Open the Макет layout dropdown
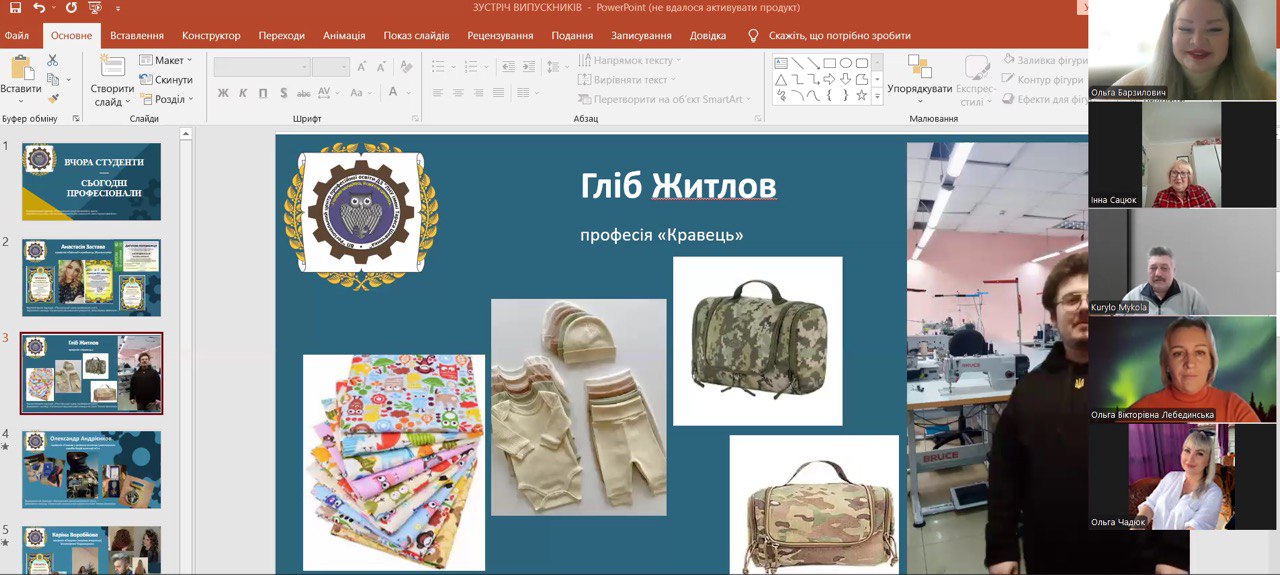Screen dimensions: 1280x575 167,60
